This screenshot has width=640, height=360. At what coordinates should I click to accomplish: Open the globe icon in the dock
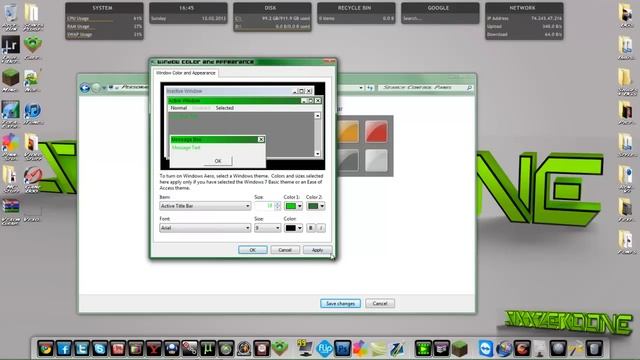coord(504,349)
